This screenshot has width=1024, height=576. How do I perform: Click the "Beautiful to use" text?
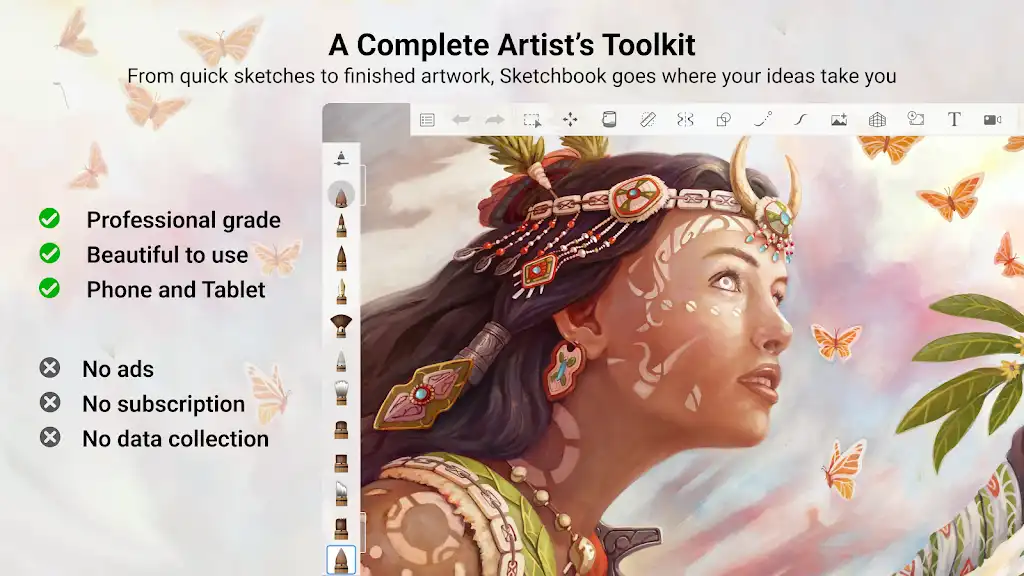click(x=167, y=255)
